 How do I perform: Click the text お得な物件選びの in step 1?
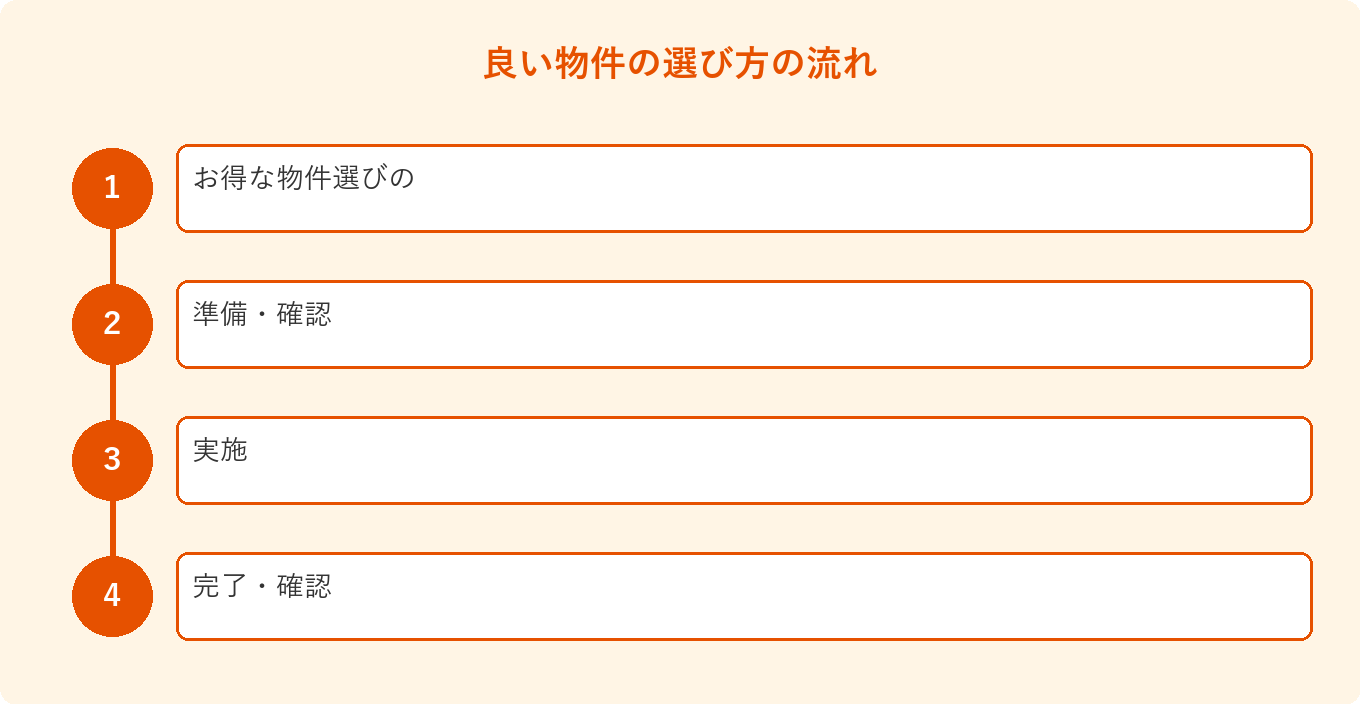click(303, 178)
